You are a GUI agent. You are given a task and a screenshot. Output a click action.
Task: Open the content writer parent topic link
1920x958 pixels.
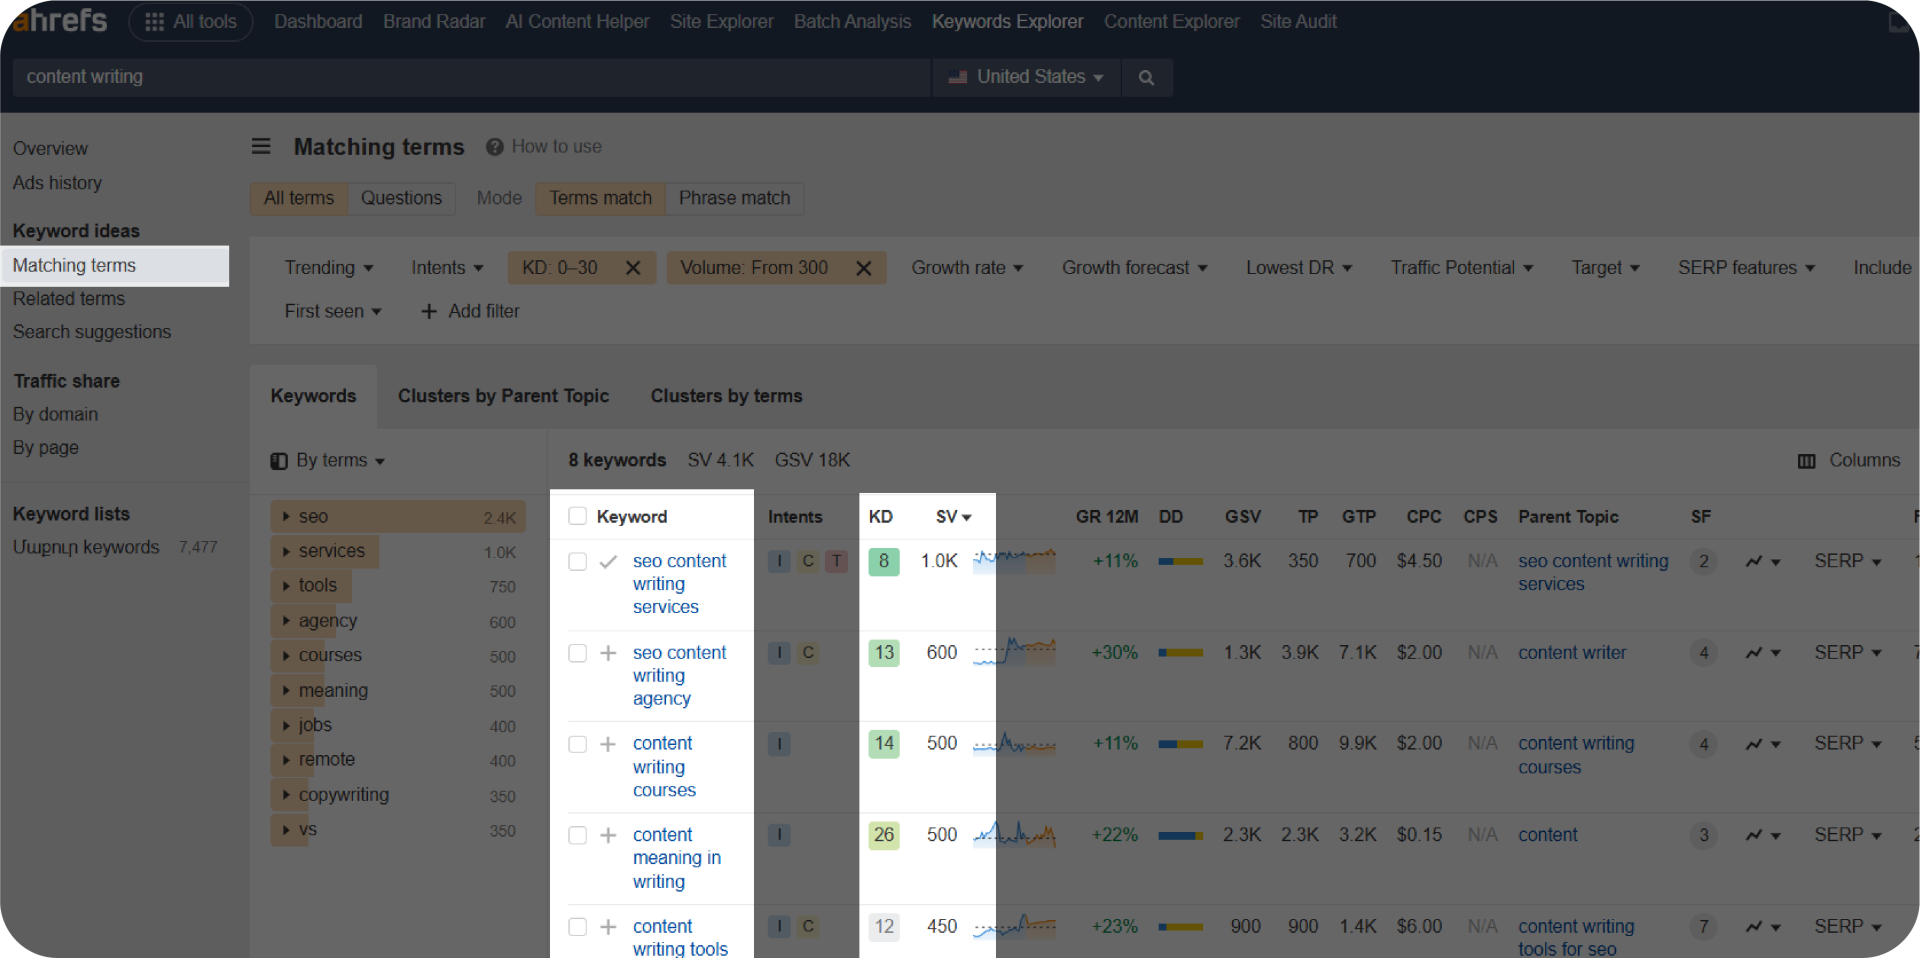pos(1572,653)
